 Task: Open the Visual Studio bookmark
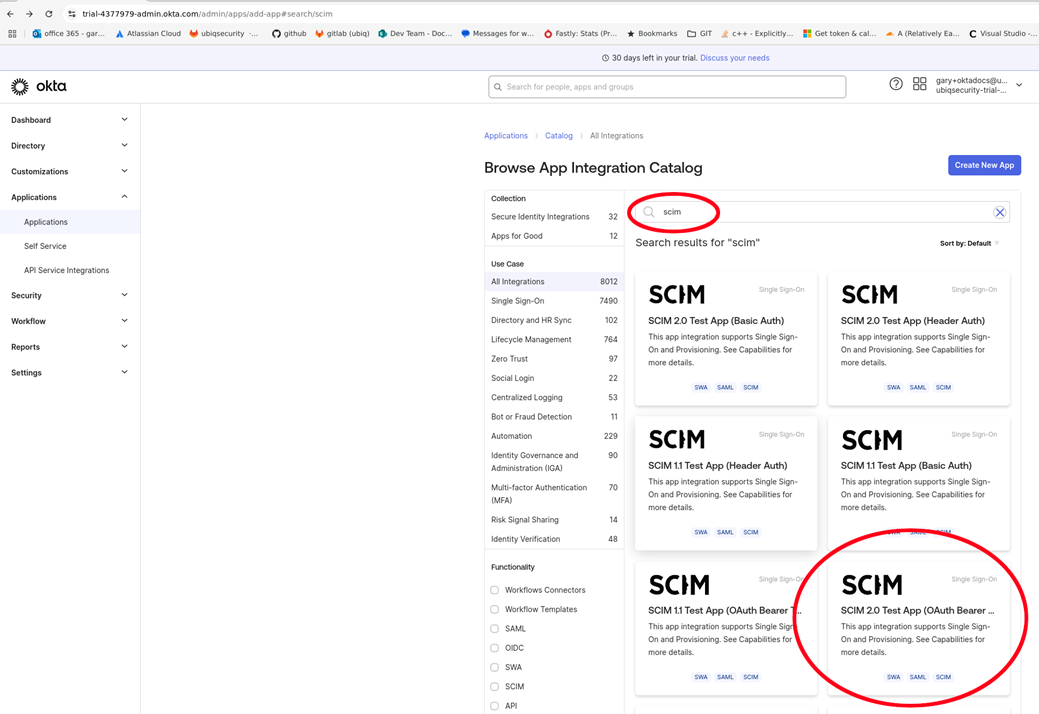[1001, 33]
